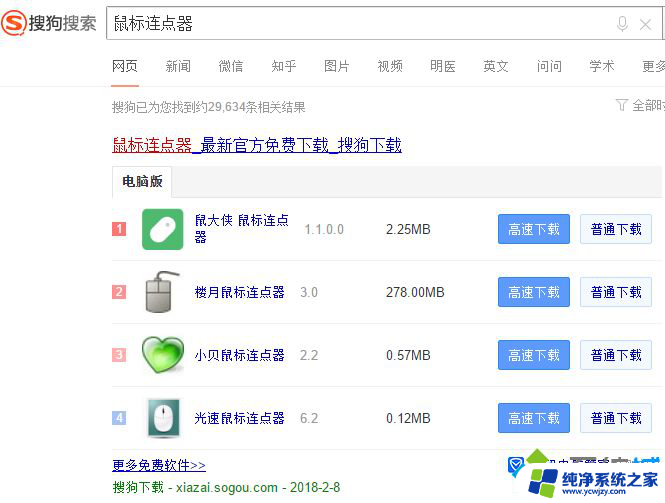Click the rank 2 badge
Viewport: 665px width, 503px height.
[119, 292]
